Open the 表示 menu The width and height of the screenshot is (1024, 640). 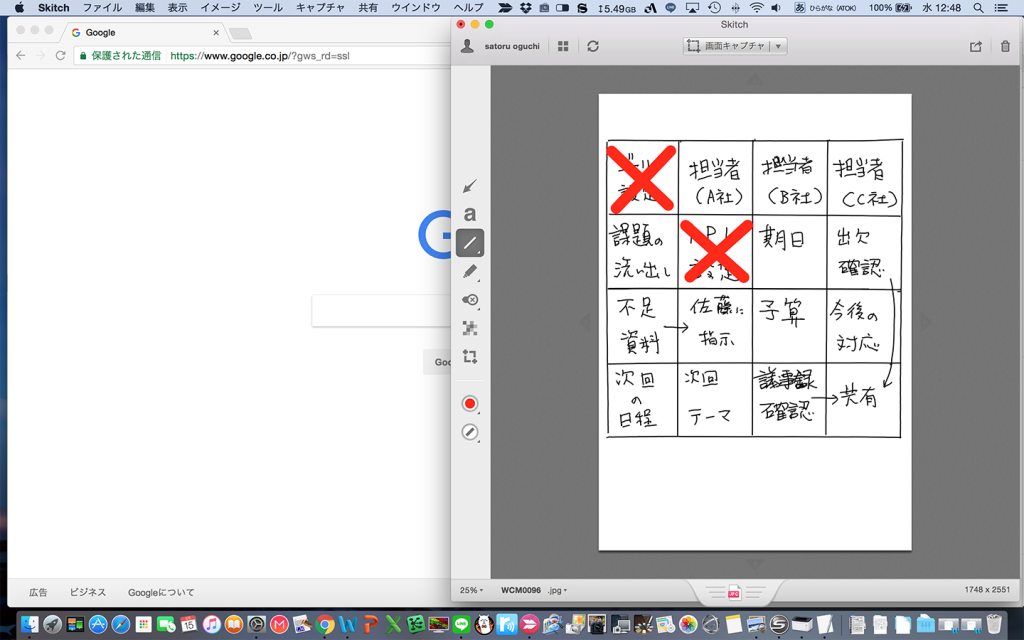pyautogui.click(x=178, y=8)
